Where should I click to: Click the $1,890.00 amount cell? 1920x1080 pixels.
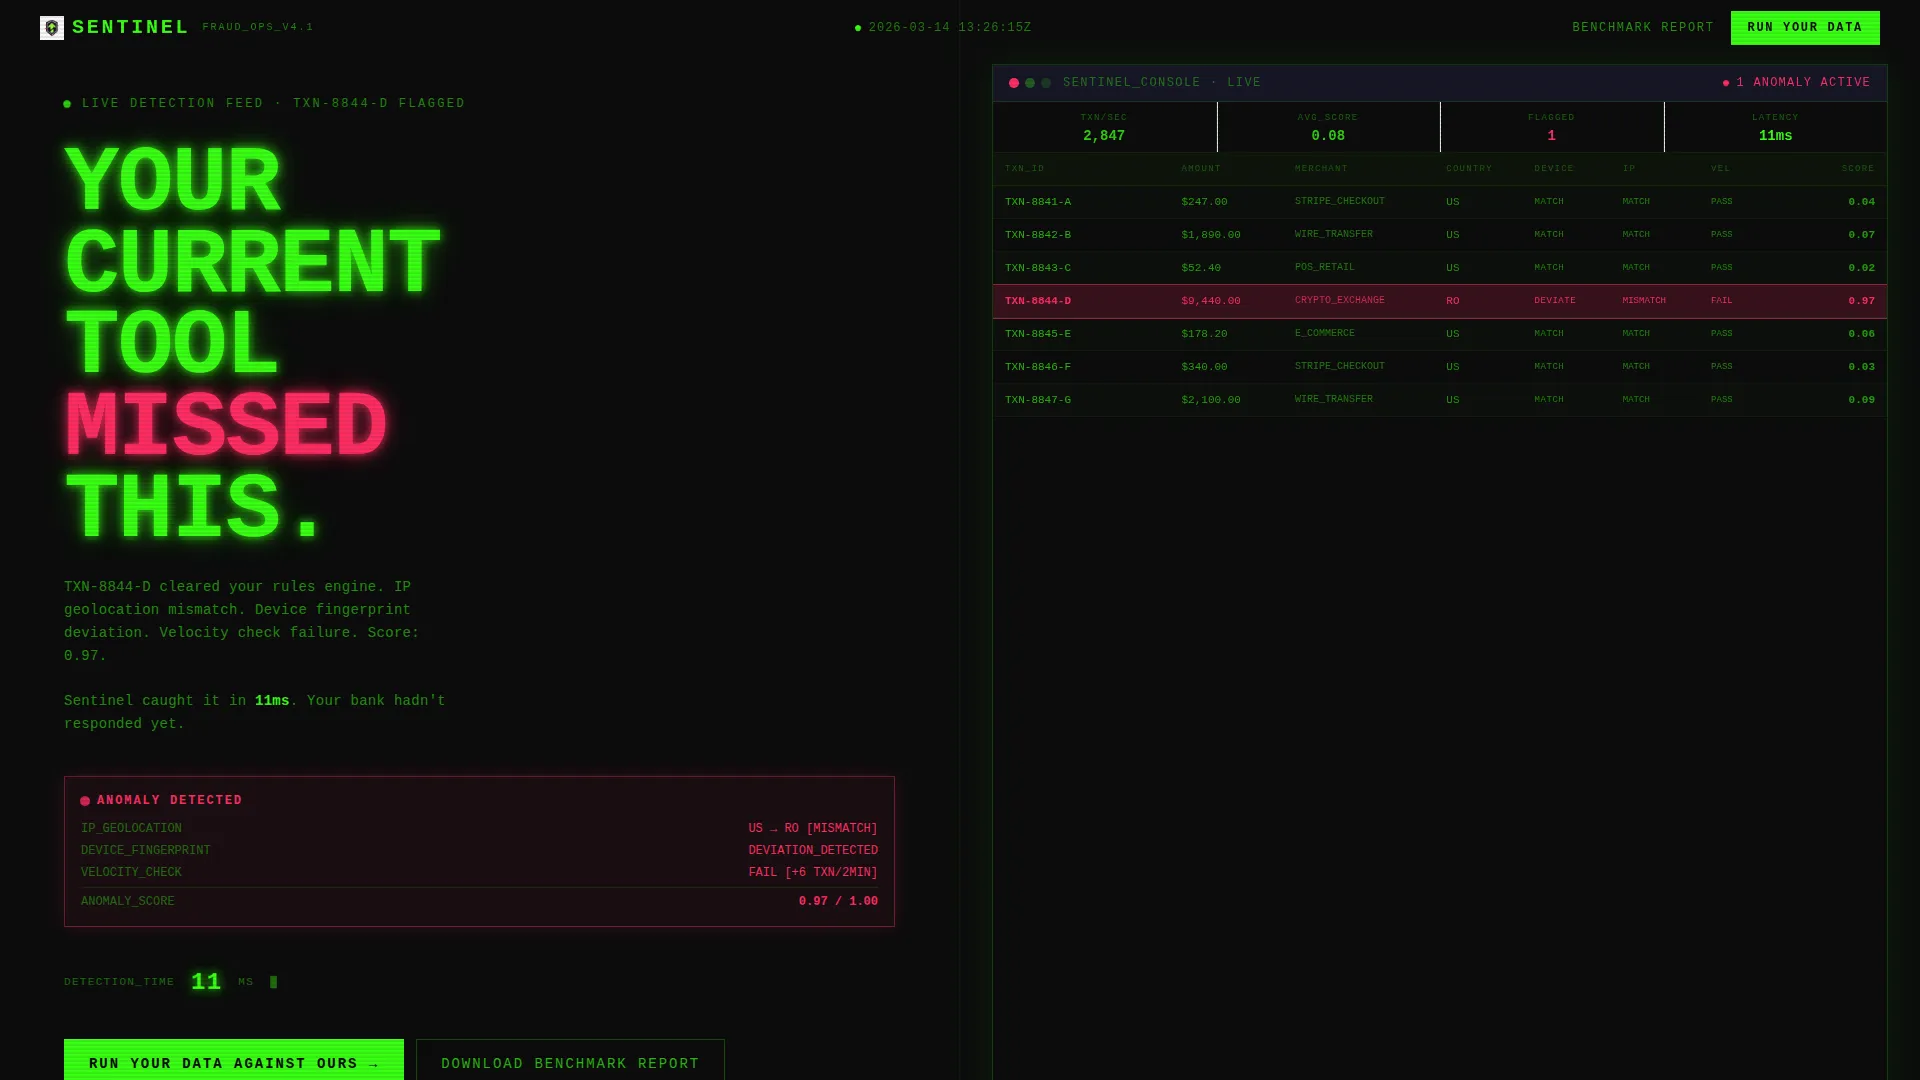click(1211, 235)
